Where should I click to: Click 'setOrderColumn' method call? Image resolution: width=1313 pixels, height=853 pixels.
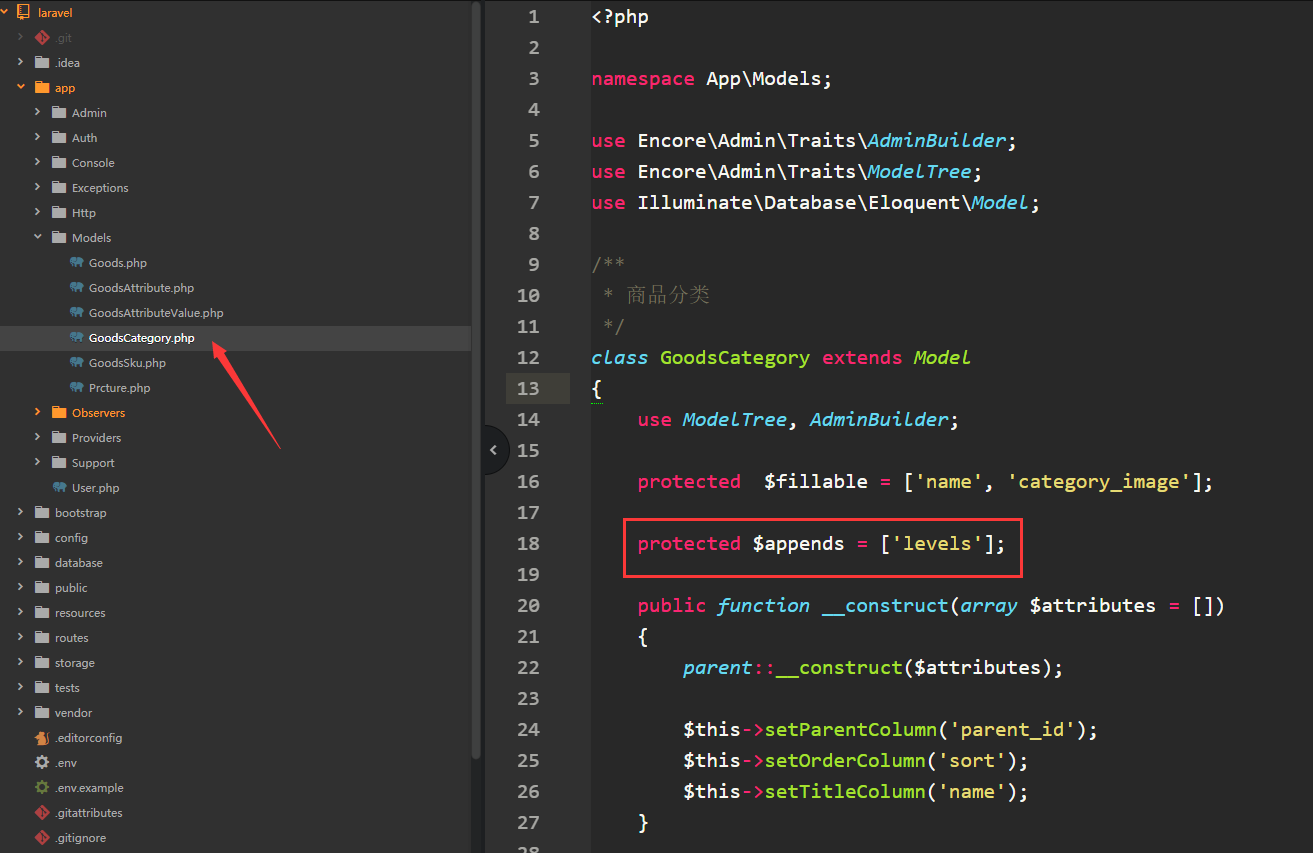[x=845, y=761]
